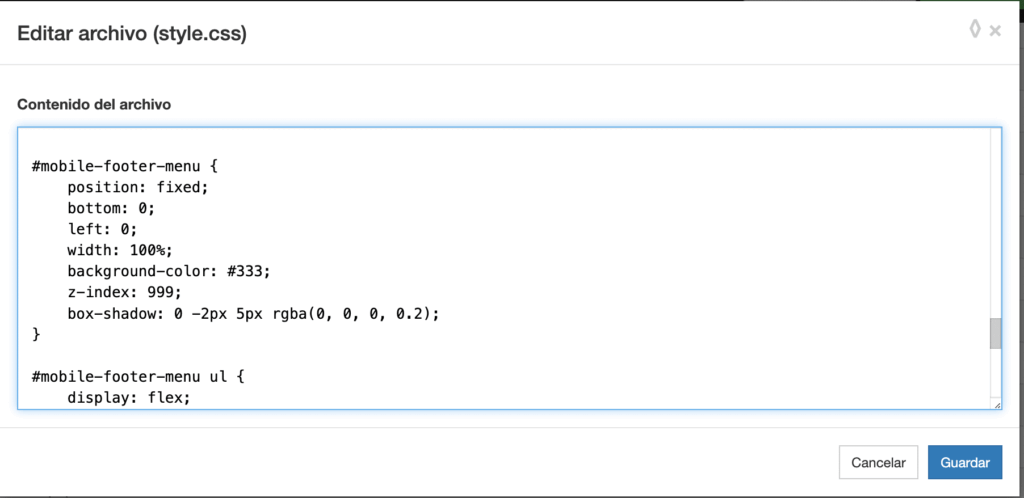1024x498 pixels.
Task: Click the scrollbar track above the thumb
Action: 995,220
